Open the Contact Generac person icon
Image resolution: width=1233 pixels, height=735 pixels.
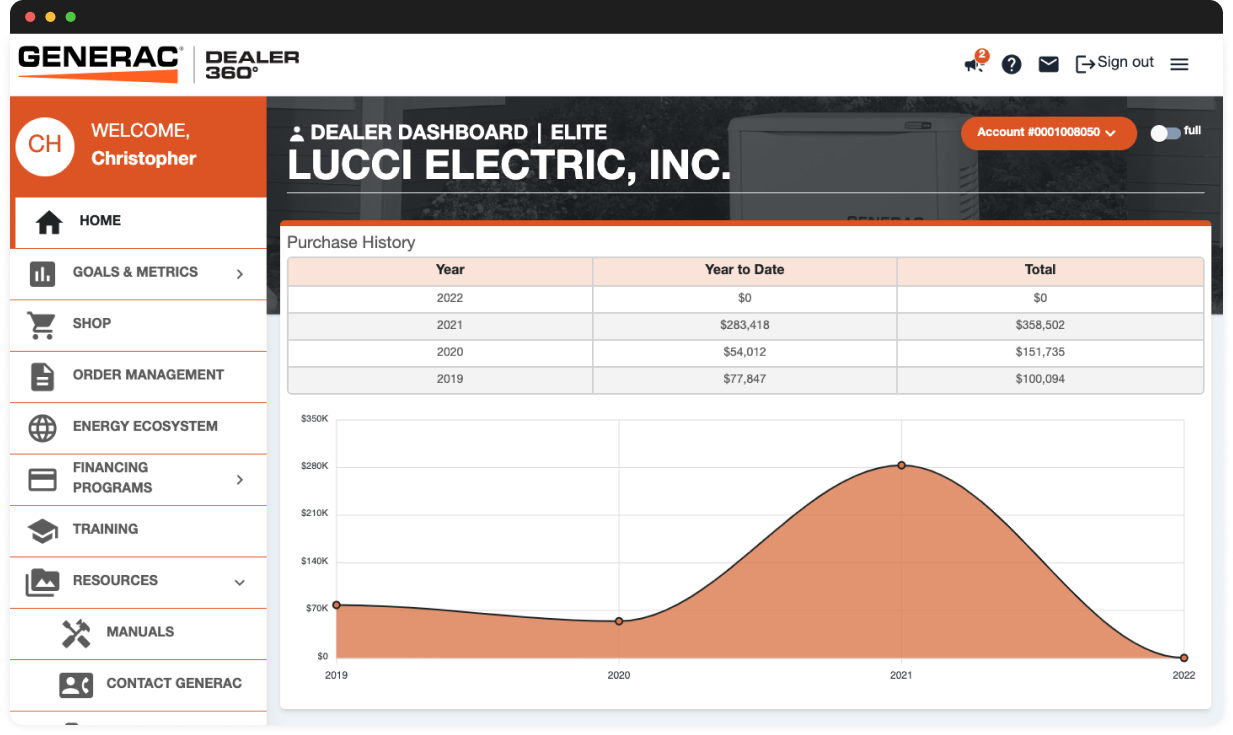coord(75,683)
